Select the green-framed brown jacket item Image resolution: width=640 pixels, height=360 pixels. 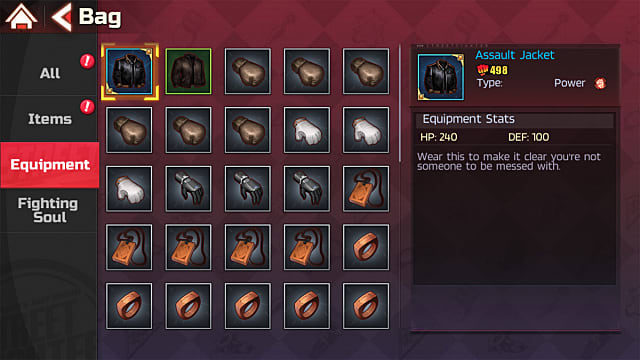[x=188, y=71]
